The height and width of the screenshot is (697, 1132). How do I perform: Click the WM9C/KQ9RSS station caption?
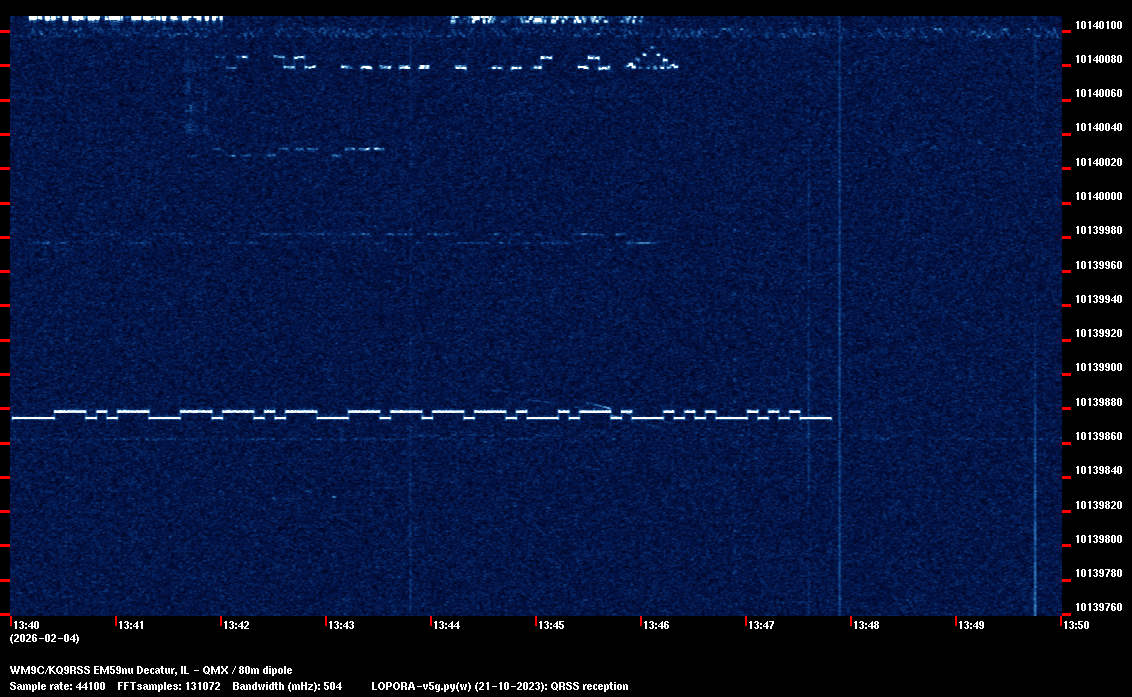151,670
